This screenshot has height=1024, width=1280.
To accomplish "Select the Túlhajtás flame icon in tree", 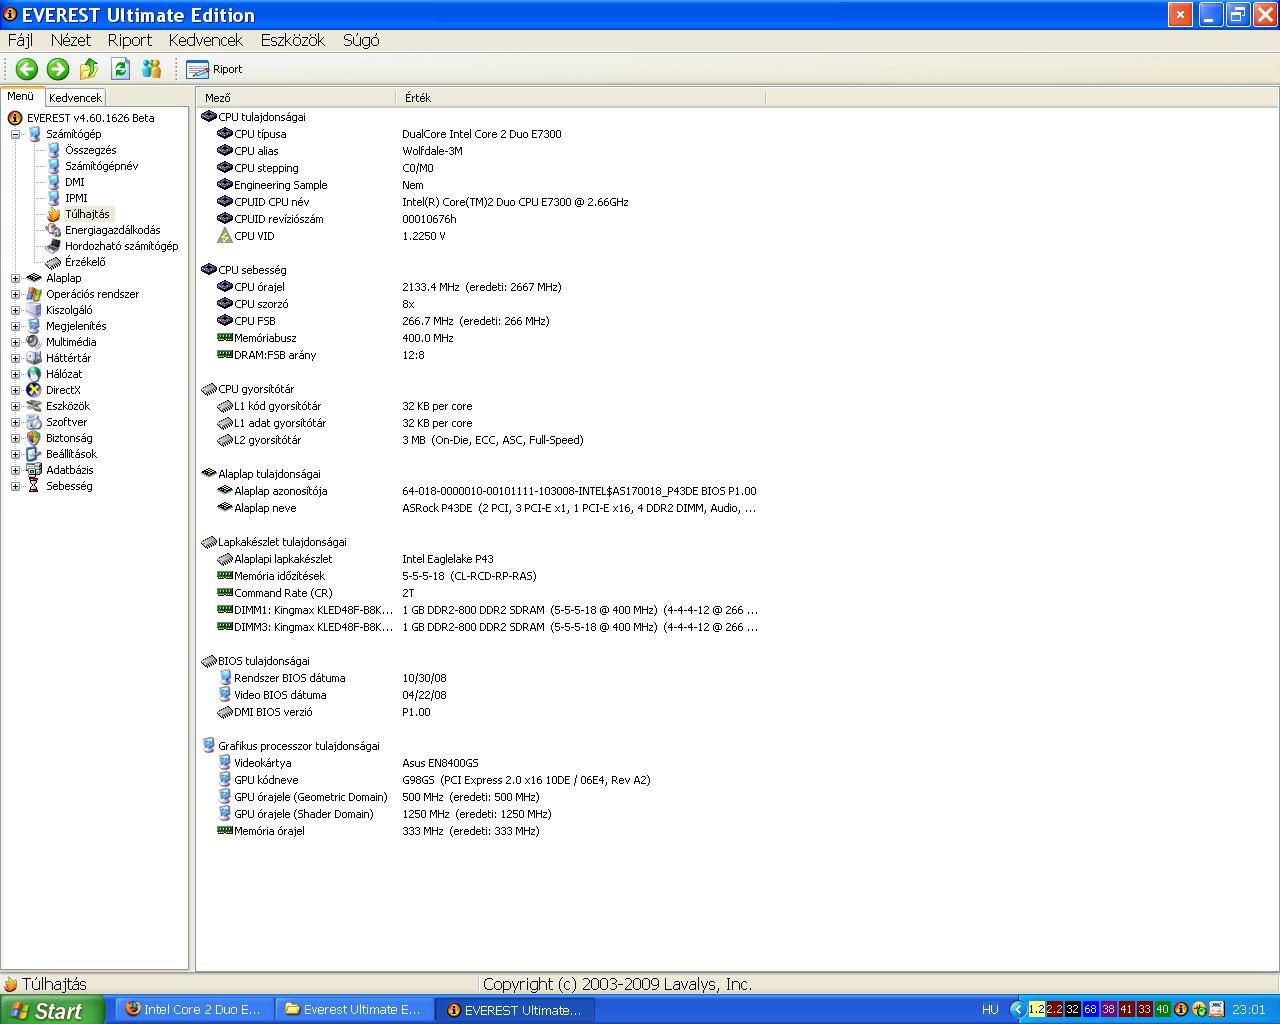I will pos(54,214).
